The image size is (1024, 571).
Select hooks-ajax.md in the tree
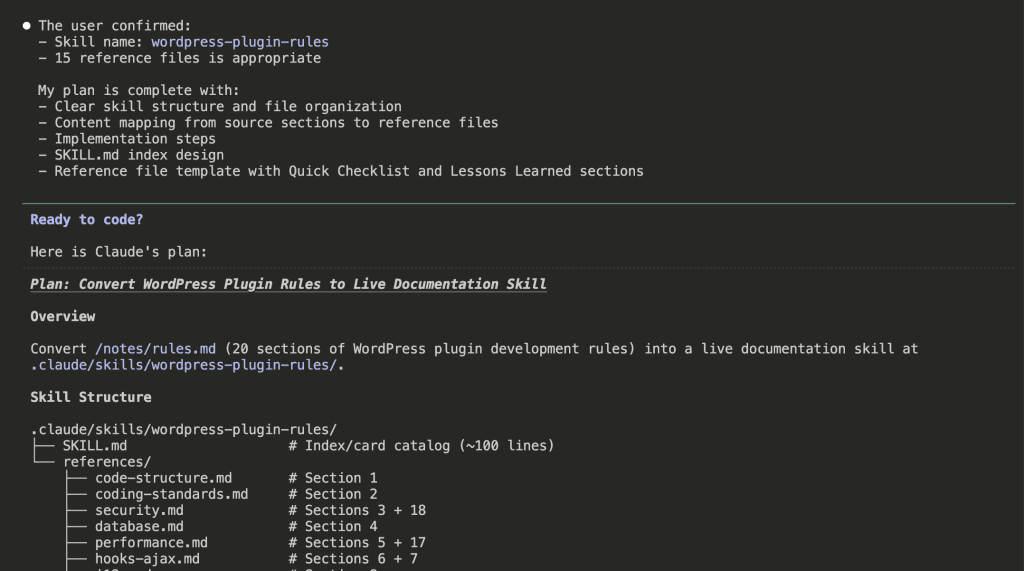tap(147, 559)
